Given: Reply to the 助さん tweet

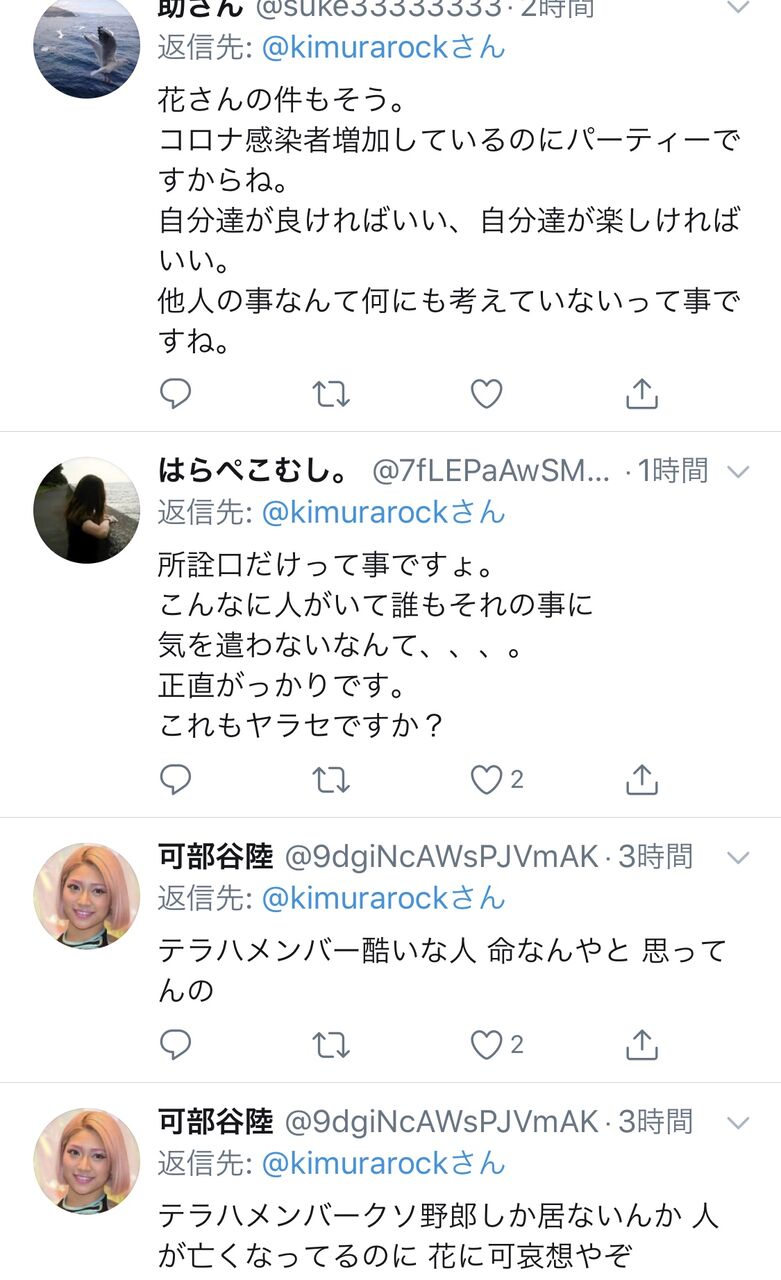Looking at the screenshot, I should [x=175, y=394].
